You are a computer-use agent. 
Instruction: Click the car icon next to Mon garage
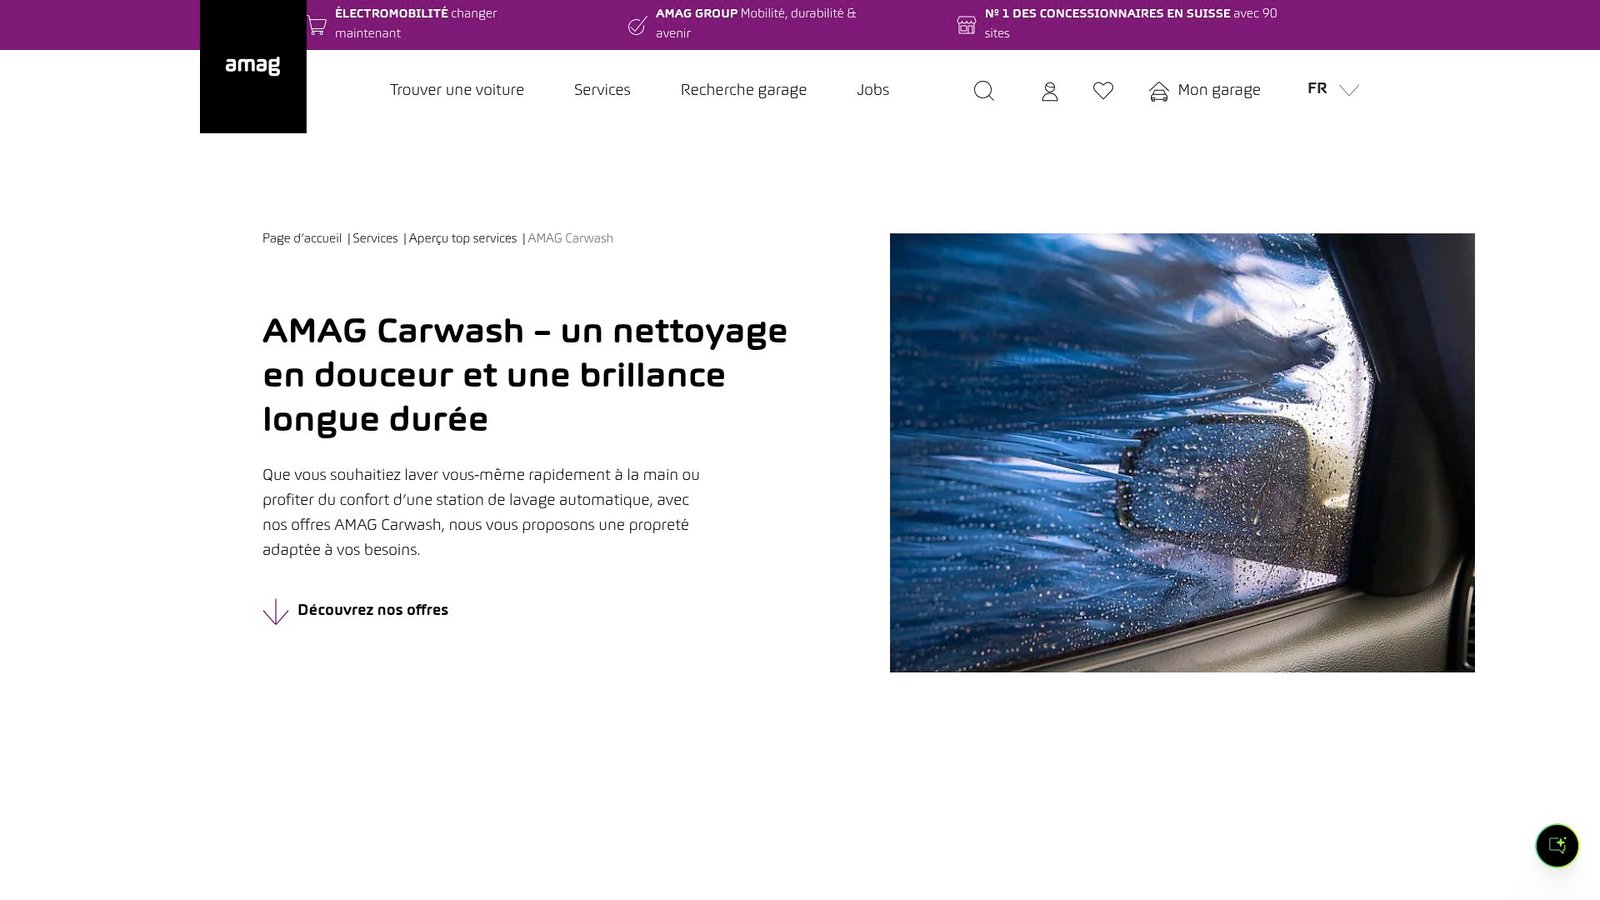click(x=1158, y=90)
